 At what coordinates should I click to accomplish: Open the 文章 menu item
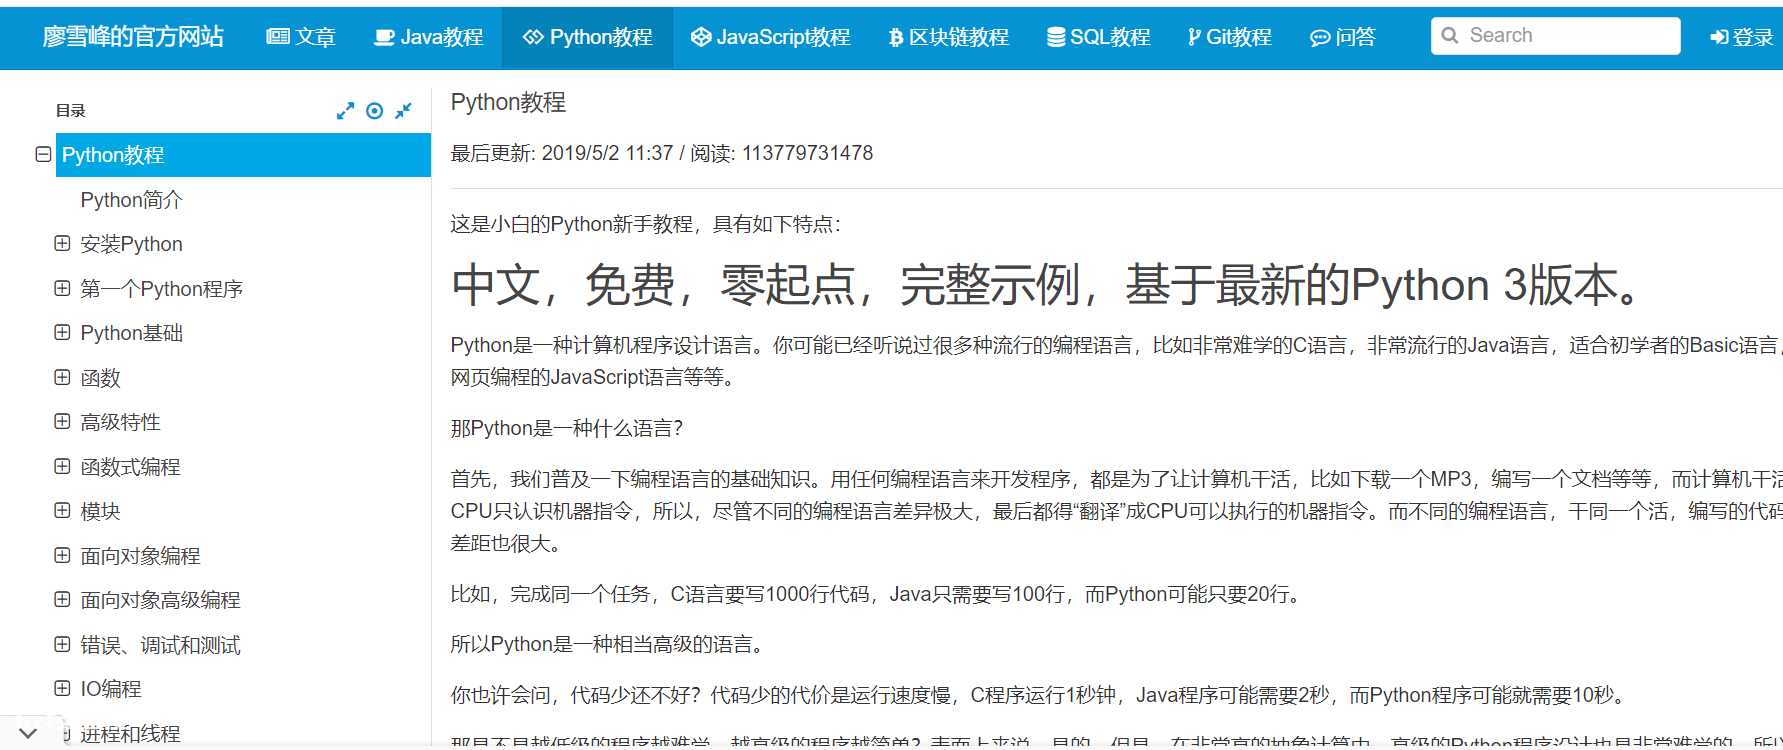[301, 37]
